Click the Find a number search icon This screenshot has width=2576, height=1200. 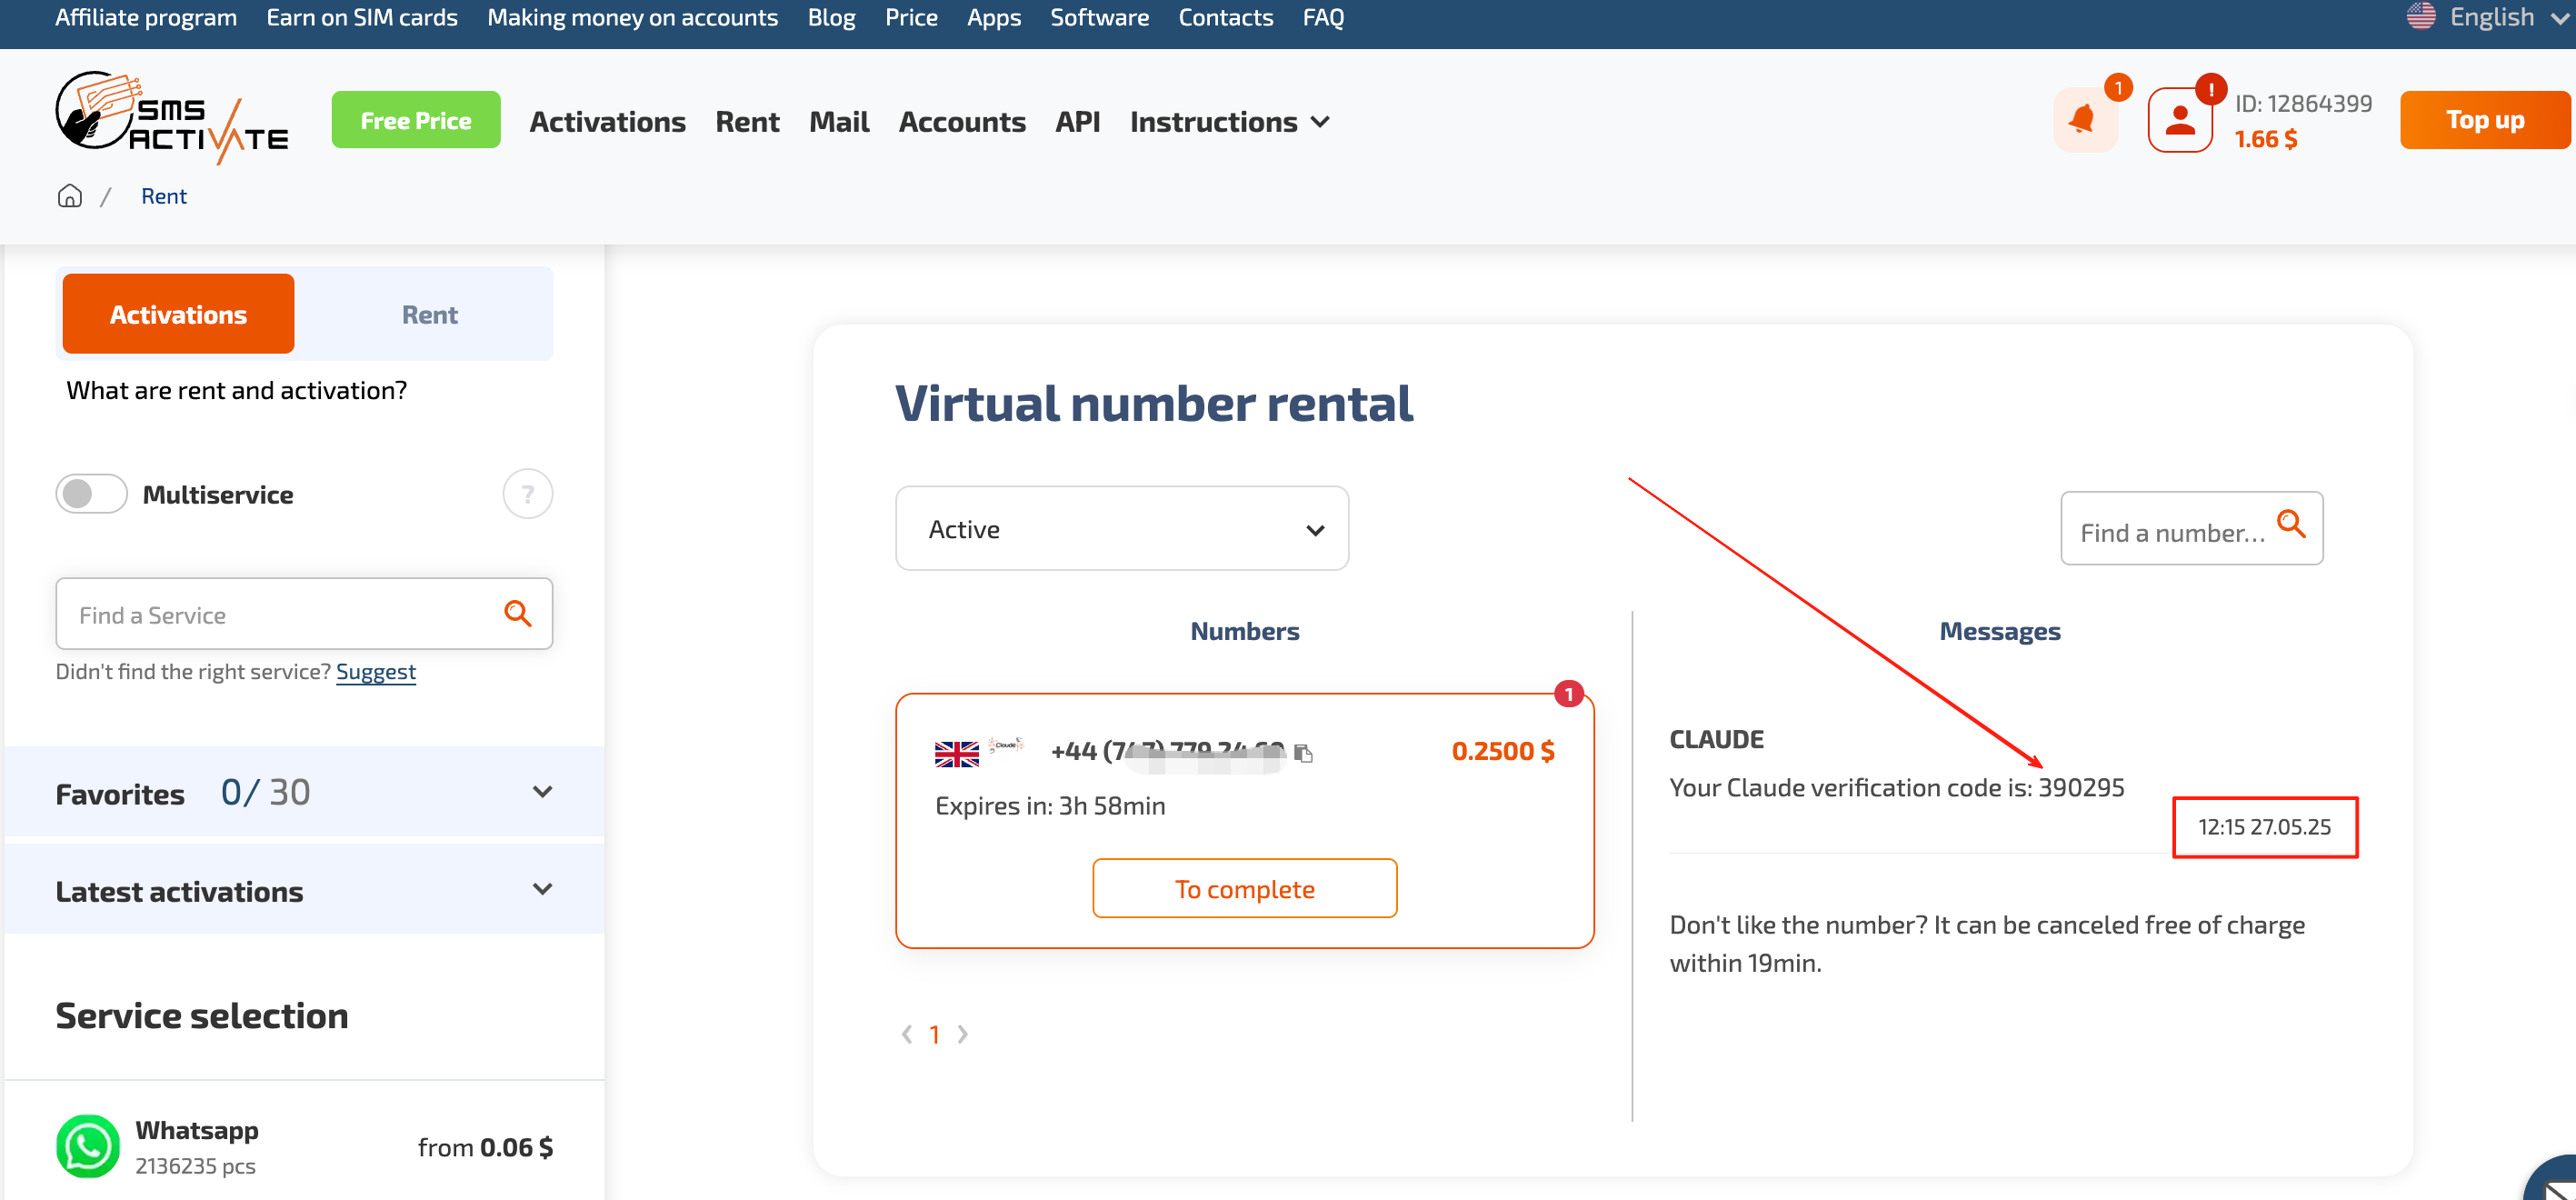[x=2290, y=523]
